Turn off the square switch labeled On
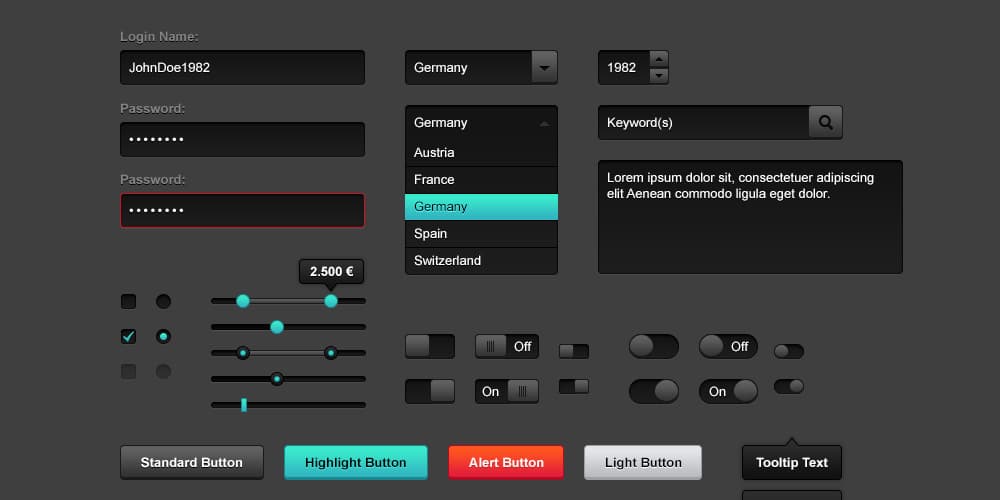 point(507,392)
